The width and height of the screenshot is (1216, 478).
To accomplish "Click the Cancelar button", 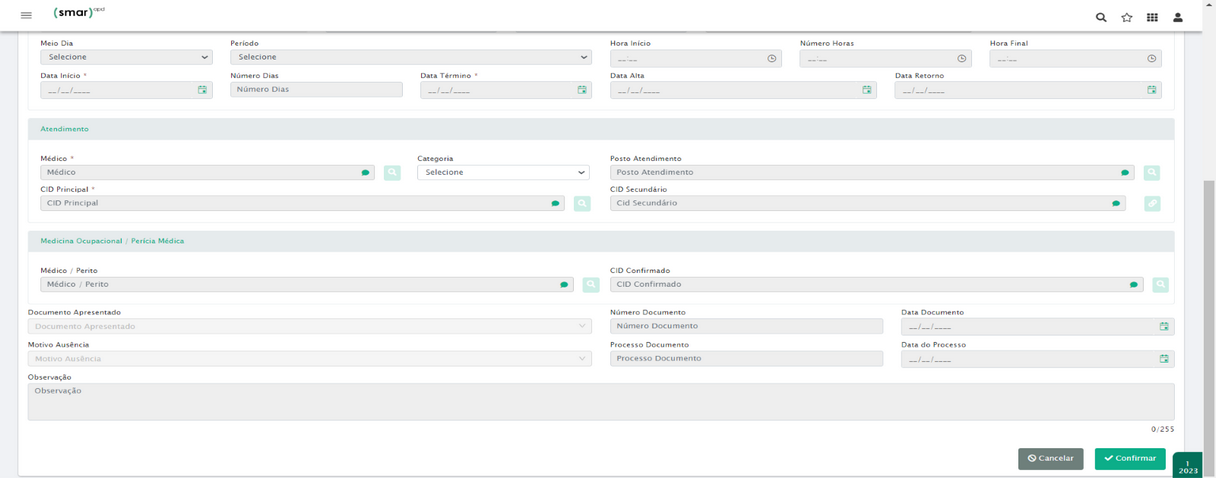I will click(x=1051, y=458).
